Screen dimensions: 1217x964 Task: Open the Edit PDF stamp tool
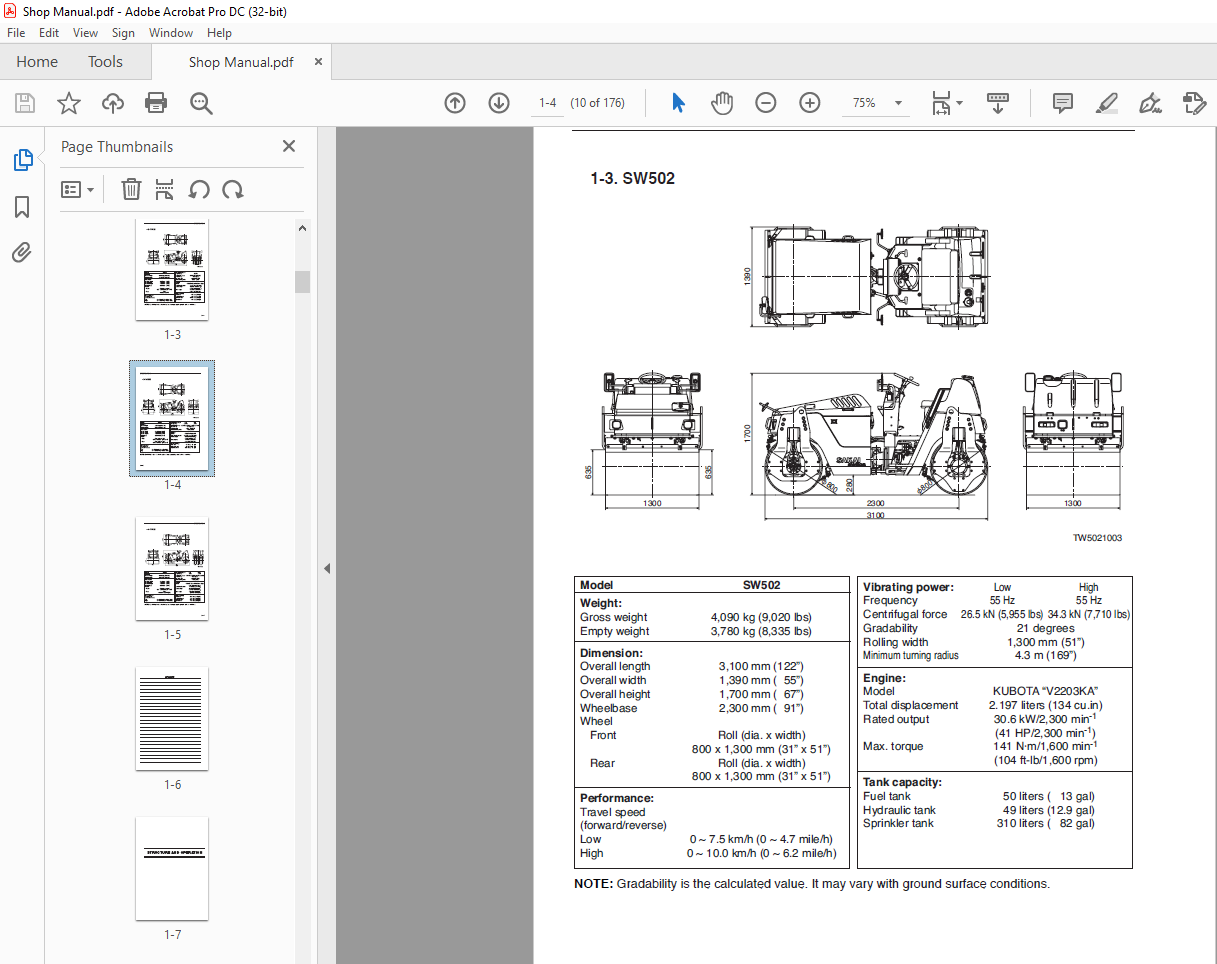(x=1193, y=103)
